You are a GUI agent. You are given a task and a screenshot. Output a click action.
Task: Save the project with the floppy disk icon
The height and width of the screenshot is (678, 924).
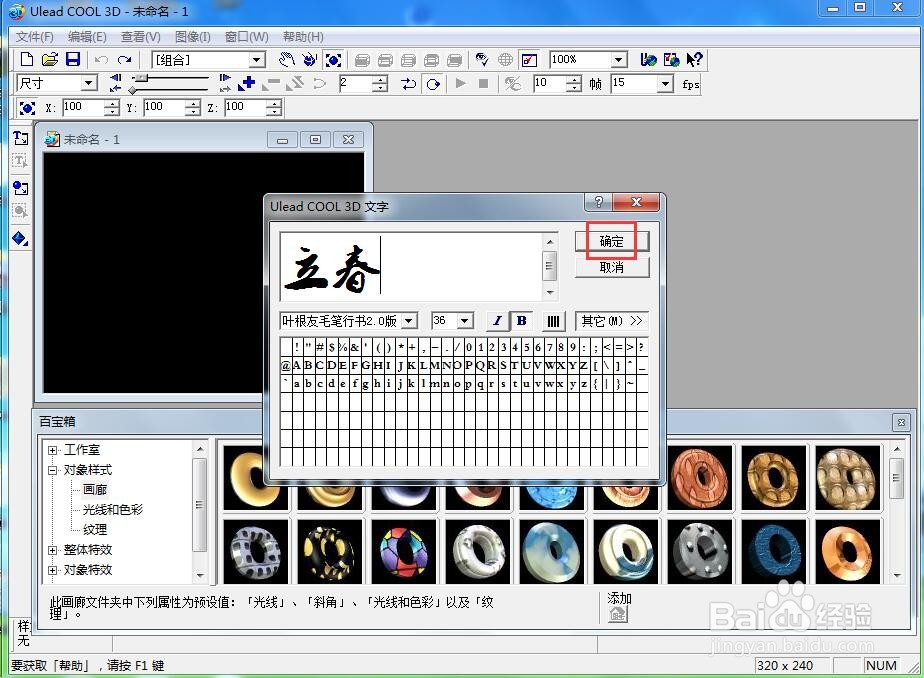72,59
